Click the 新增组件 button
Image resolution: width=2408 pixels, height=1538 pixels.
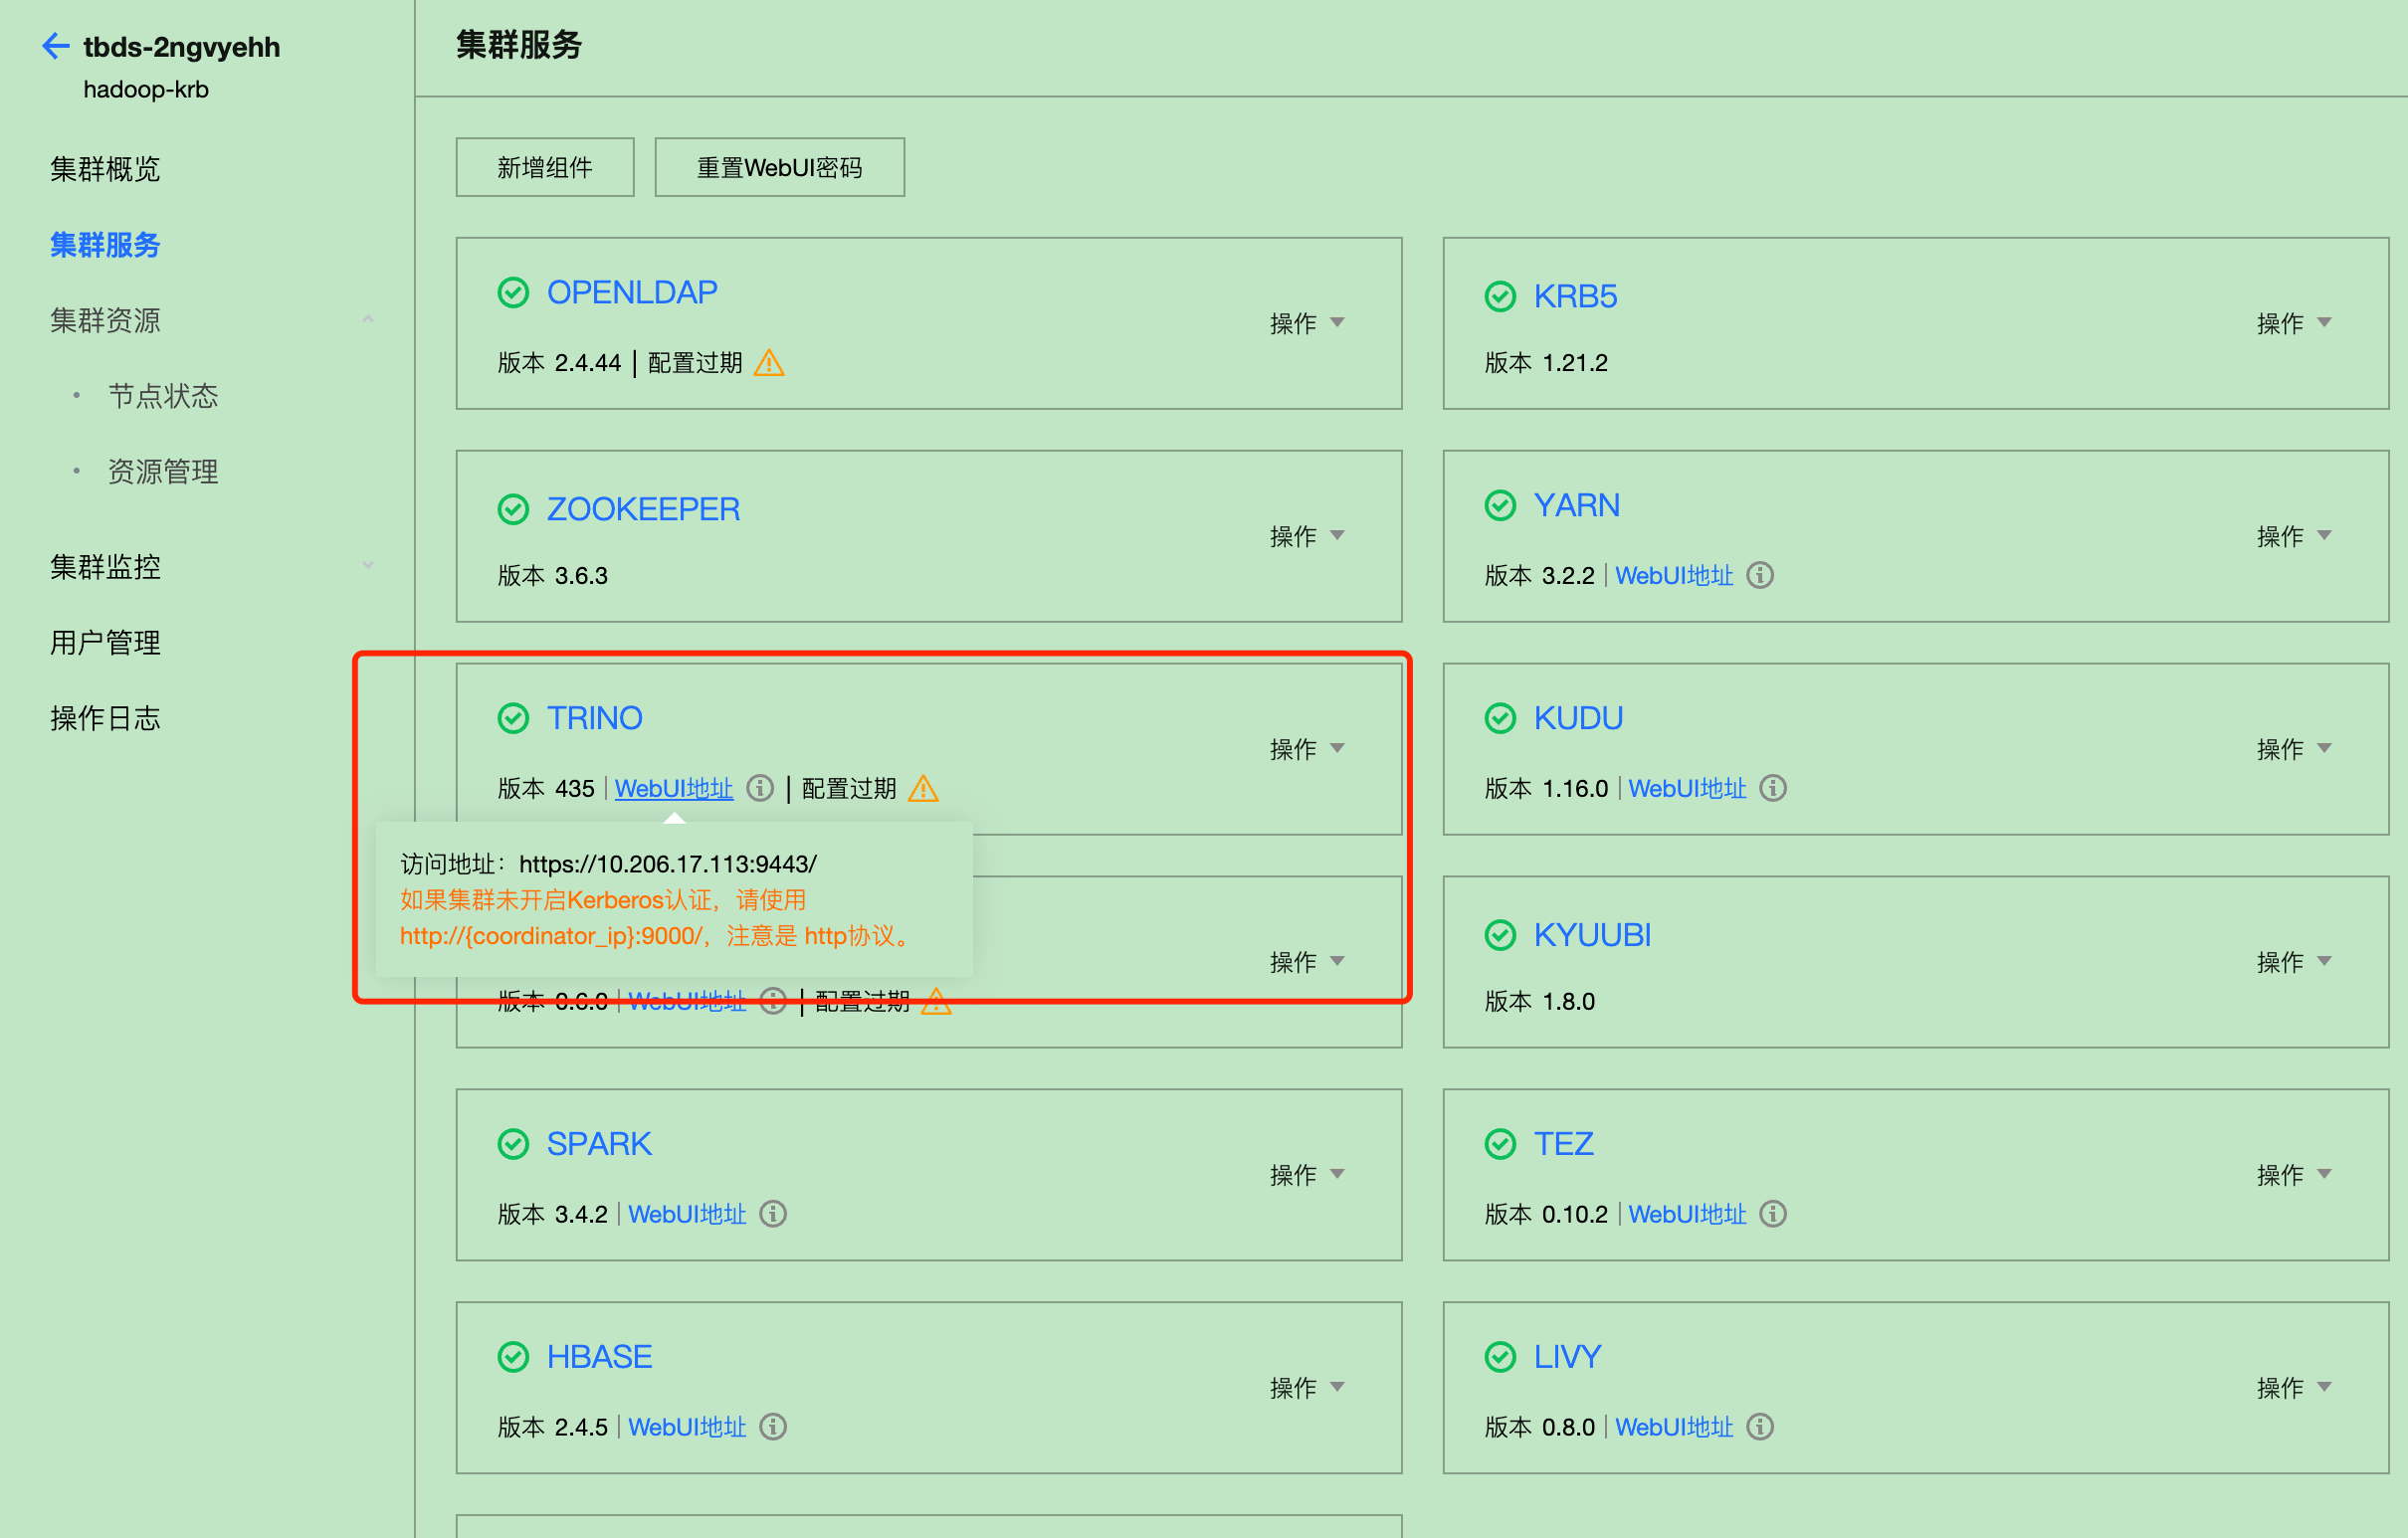544,167
